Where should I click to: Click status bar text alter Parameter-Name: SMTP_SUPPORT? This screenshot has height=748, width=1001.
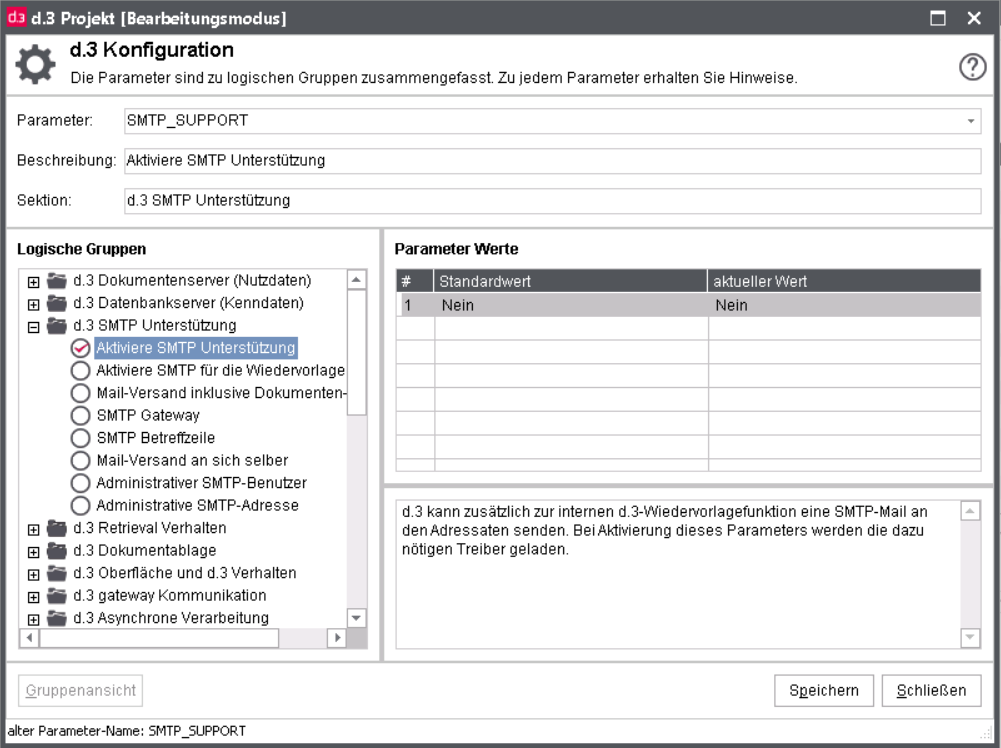(x=126, y=731)
